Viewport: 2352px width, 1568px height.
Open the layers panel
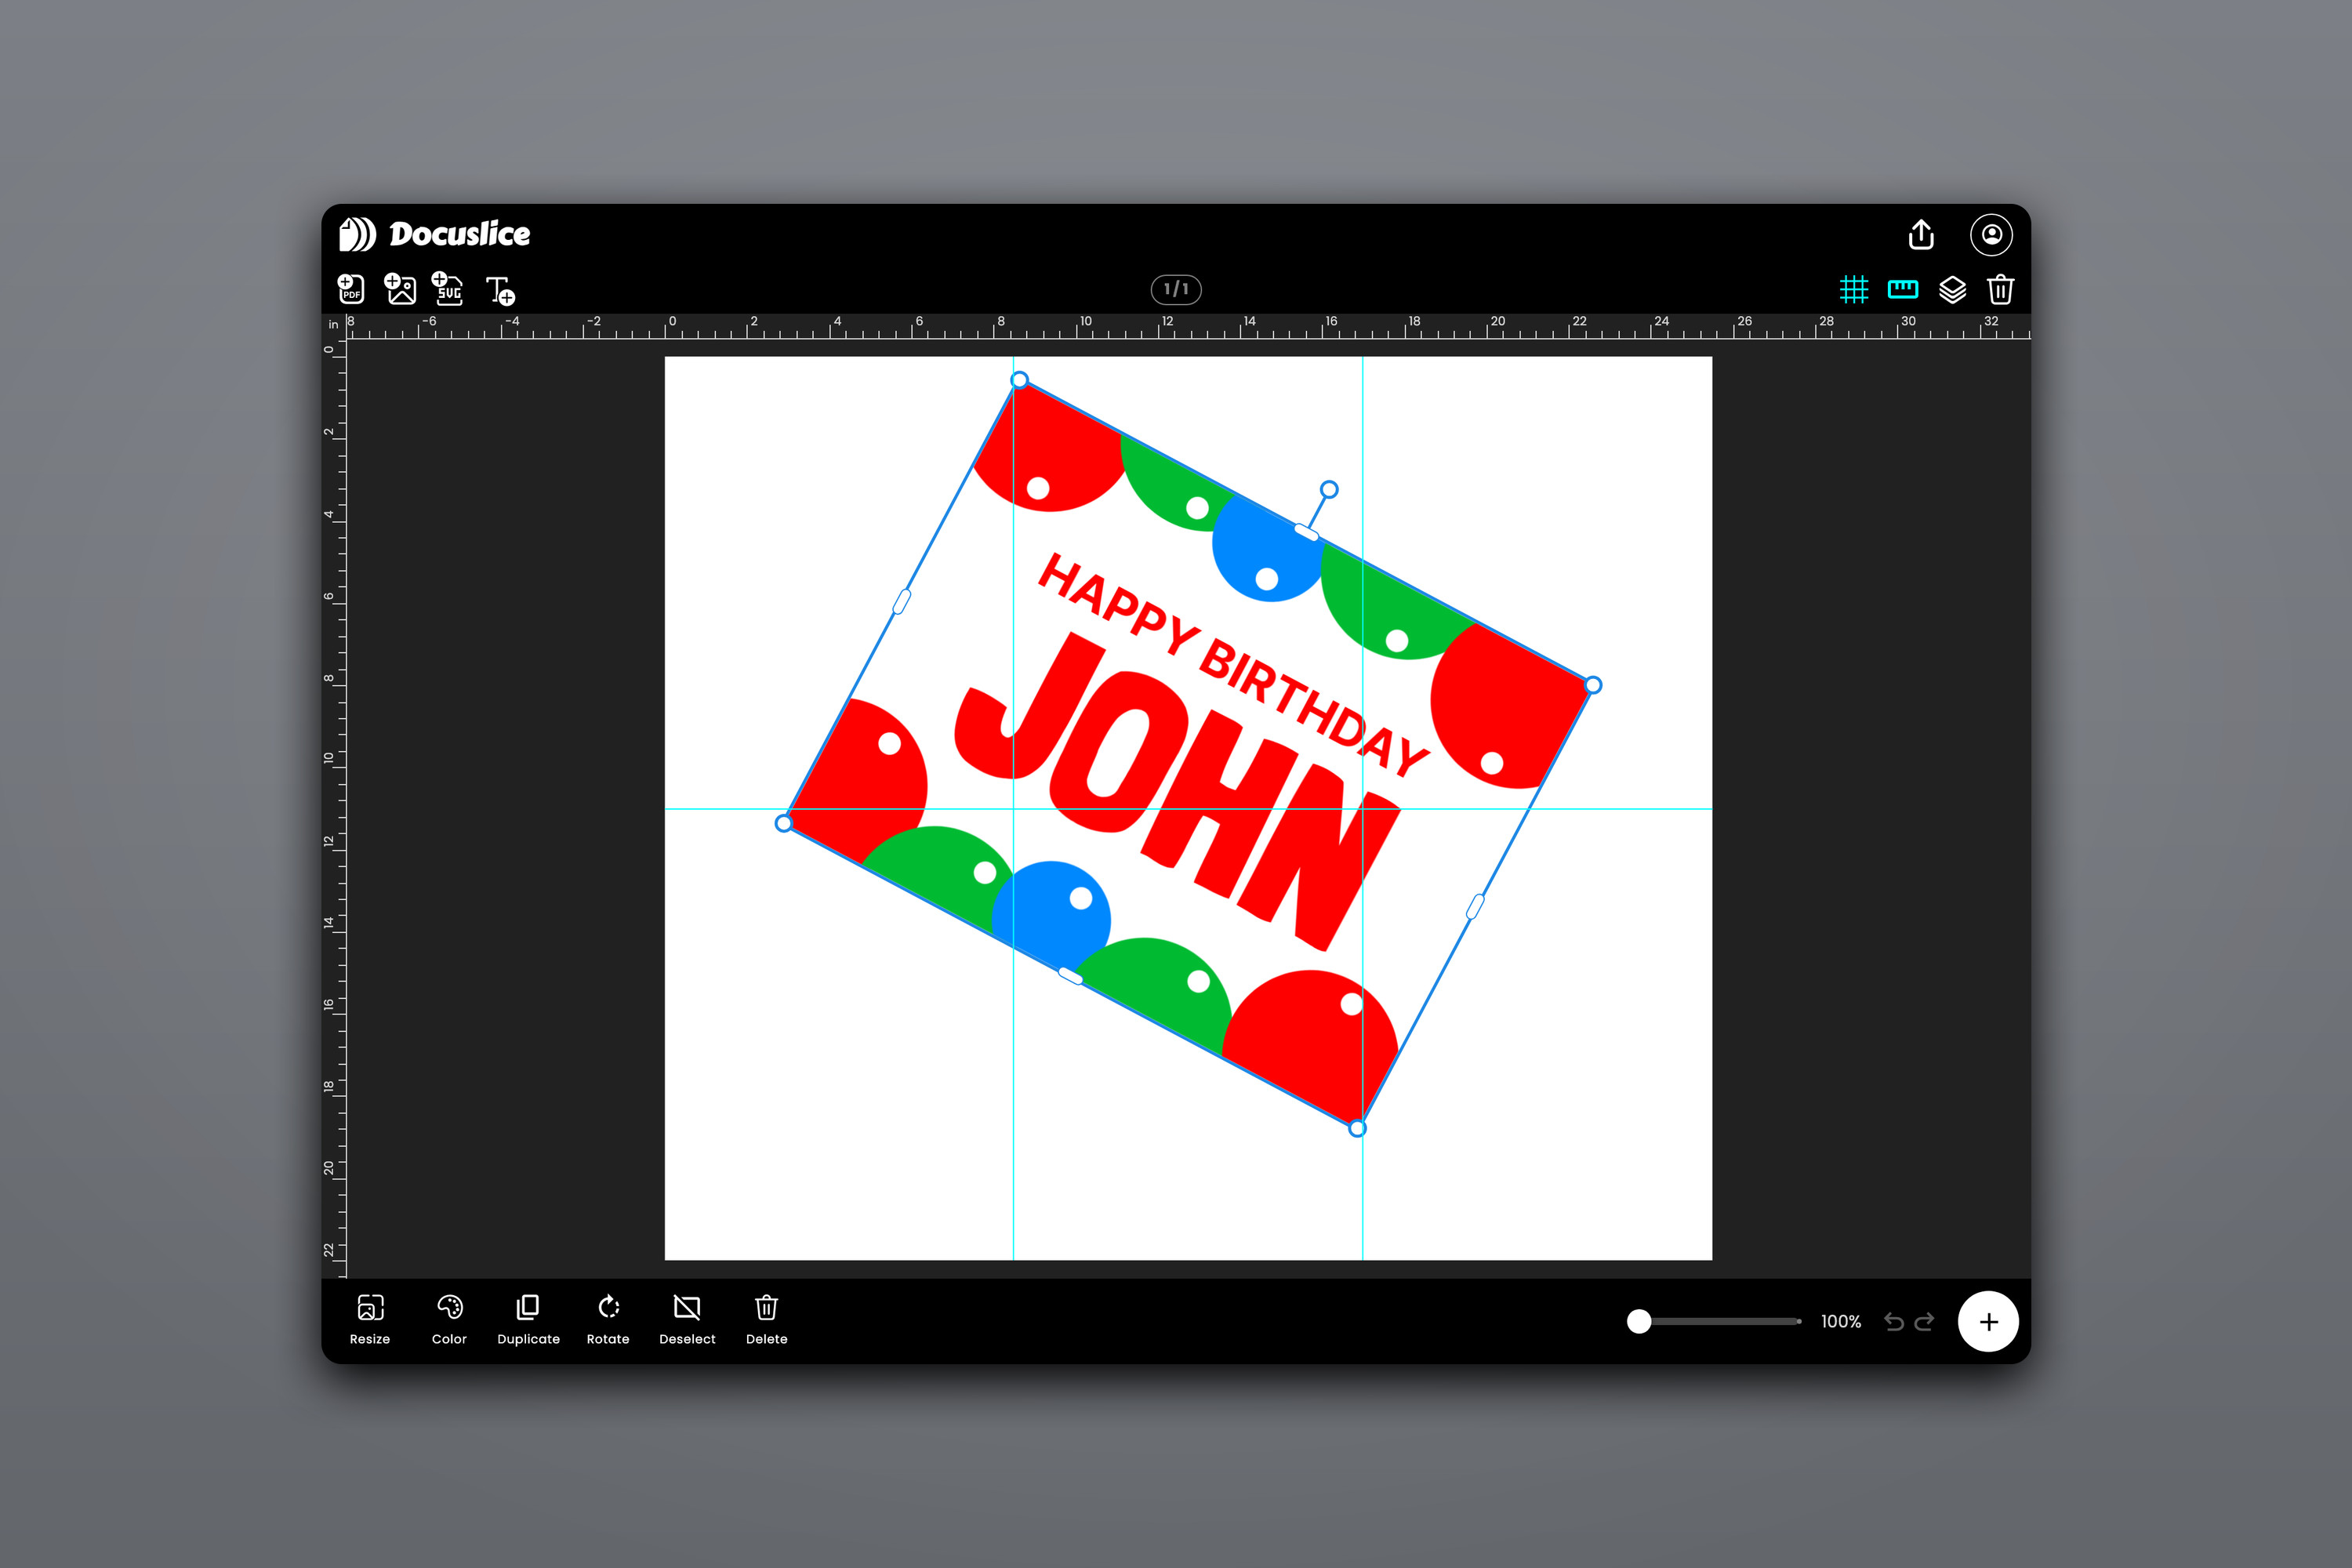[1952, 290]
